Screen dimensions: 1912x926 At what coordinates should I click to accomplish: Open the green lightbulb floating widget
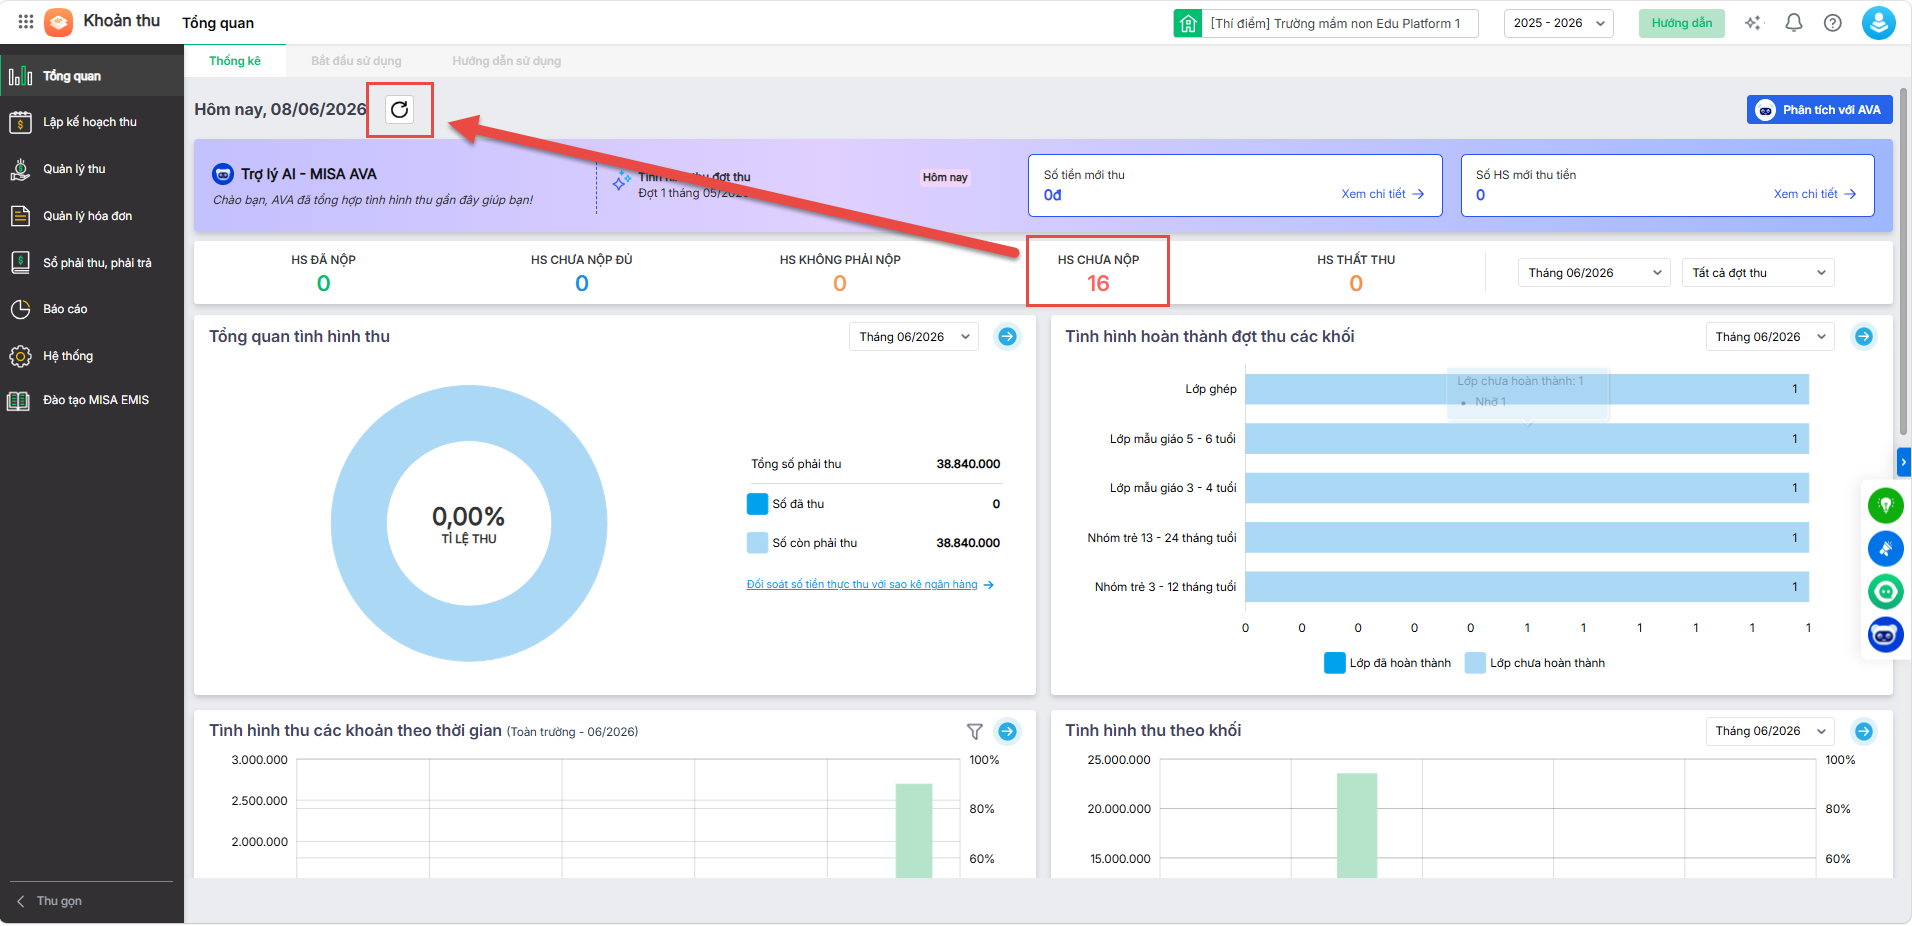click(1885, 505)
